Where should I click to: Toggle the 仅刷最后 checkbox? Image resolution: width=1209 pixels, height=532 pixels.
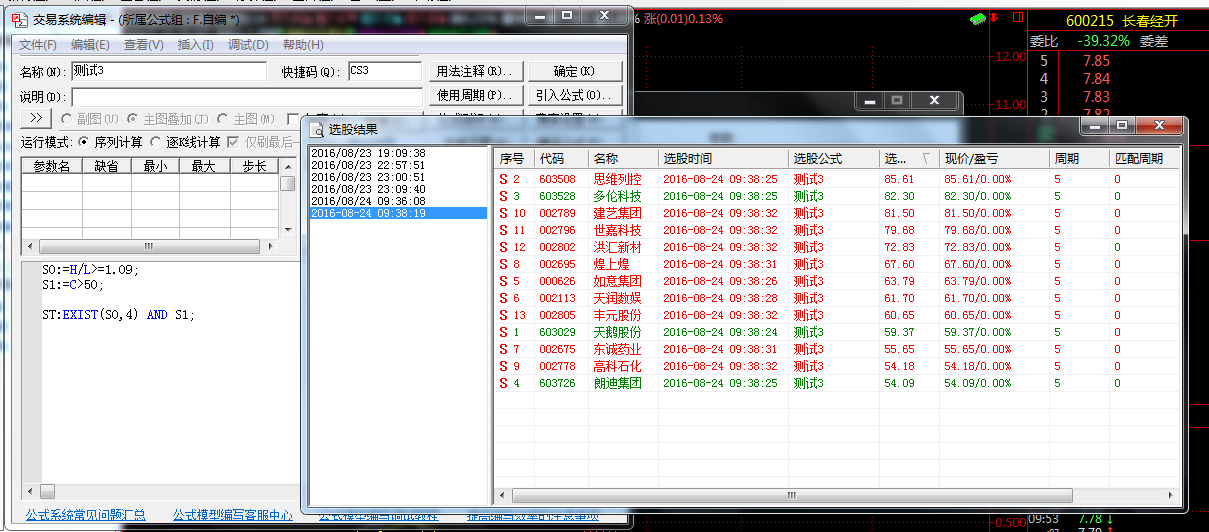coord(234,142)
